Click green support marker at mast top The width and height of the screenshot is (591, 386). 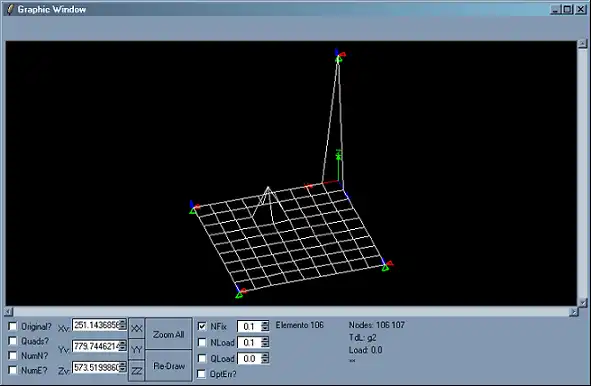tap(339, 59)
